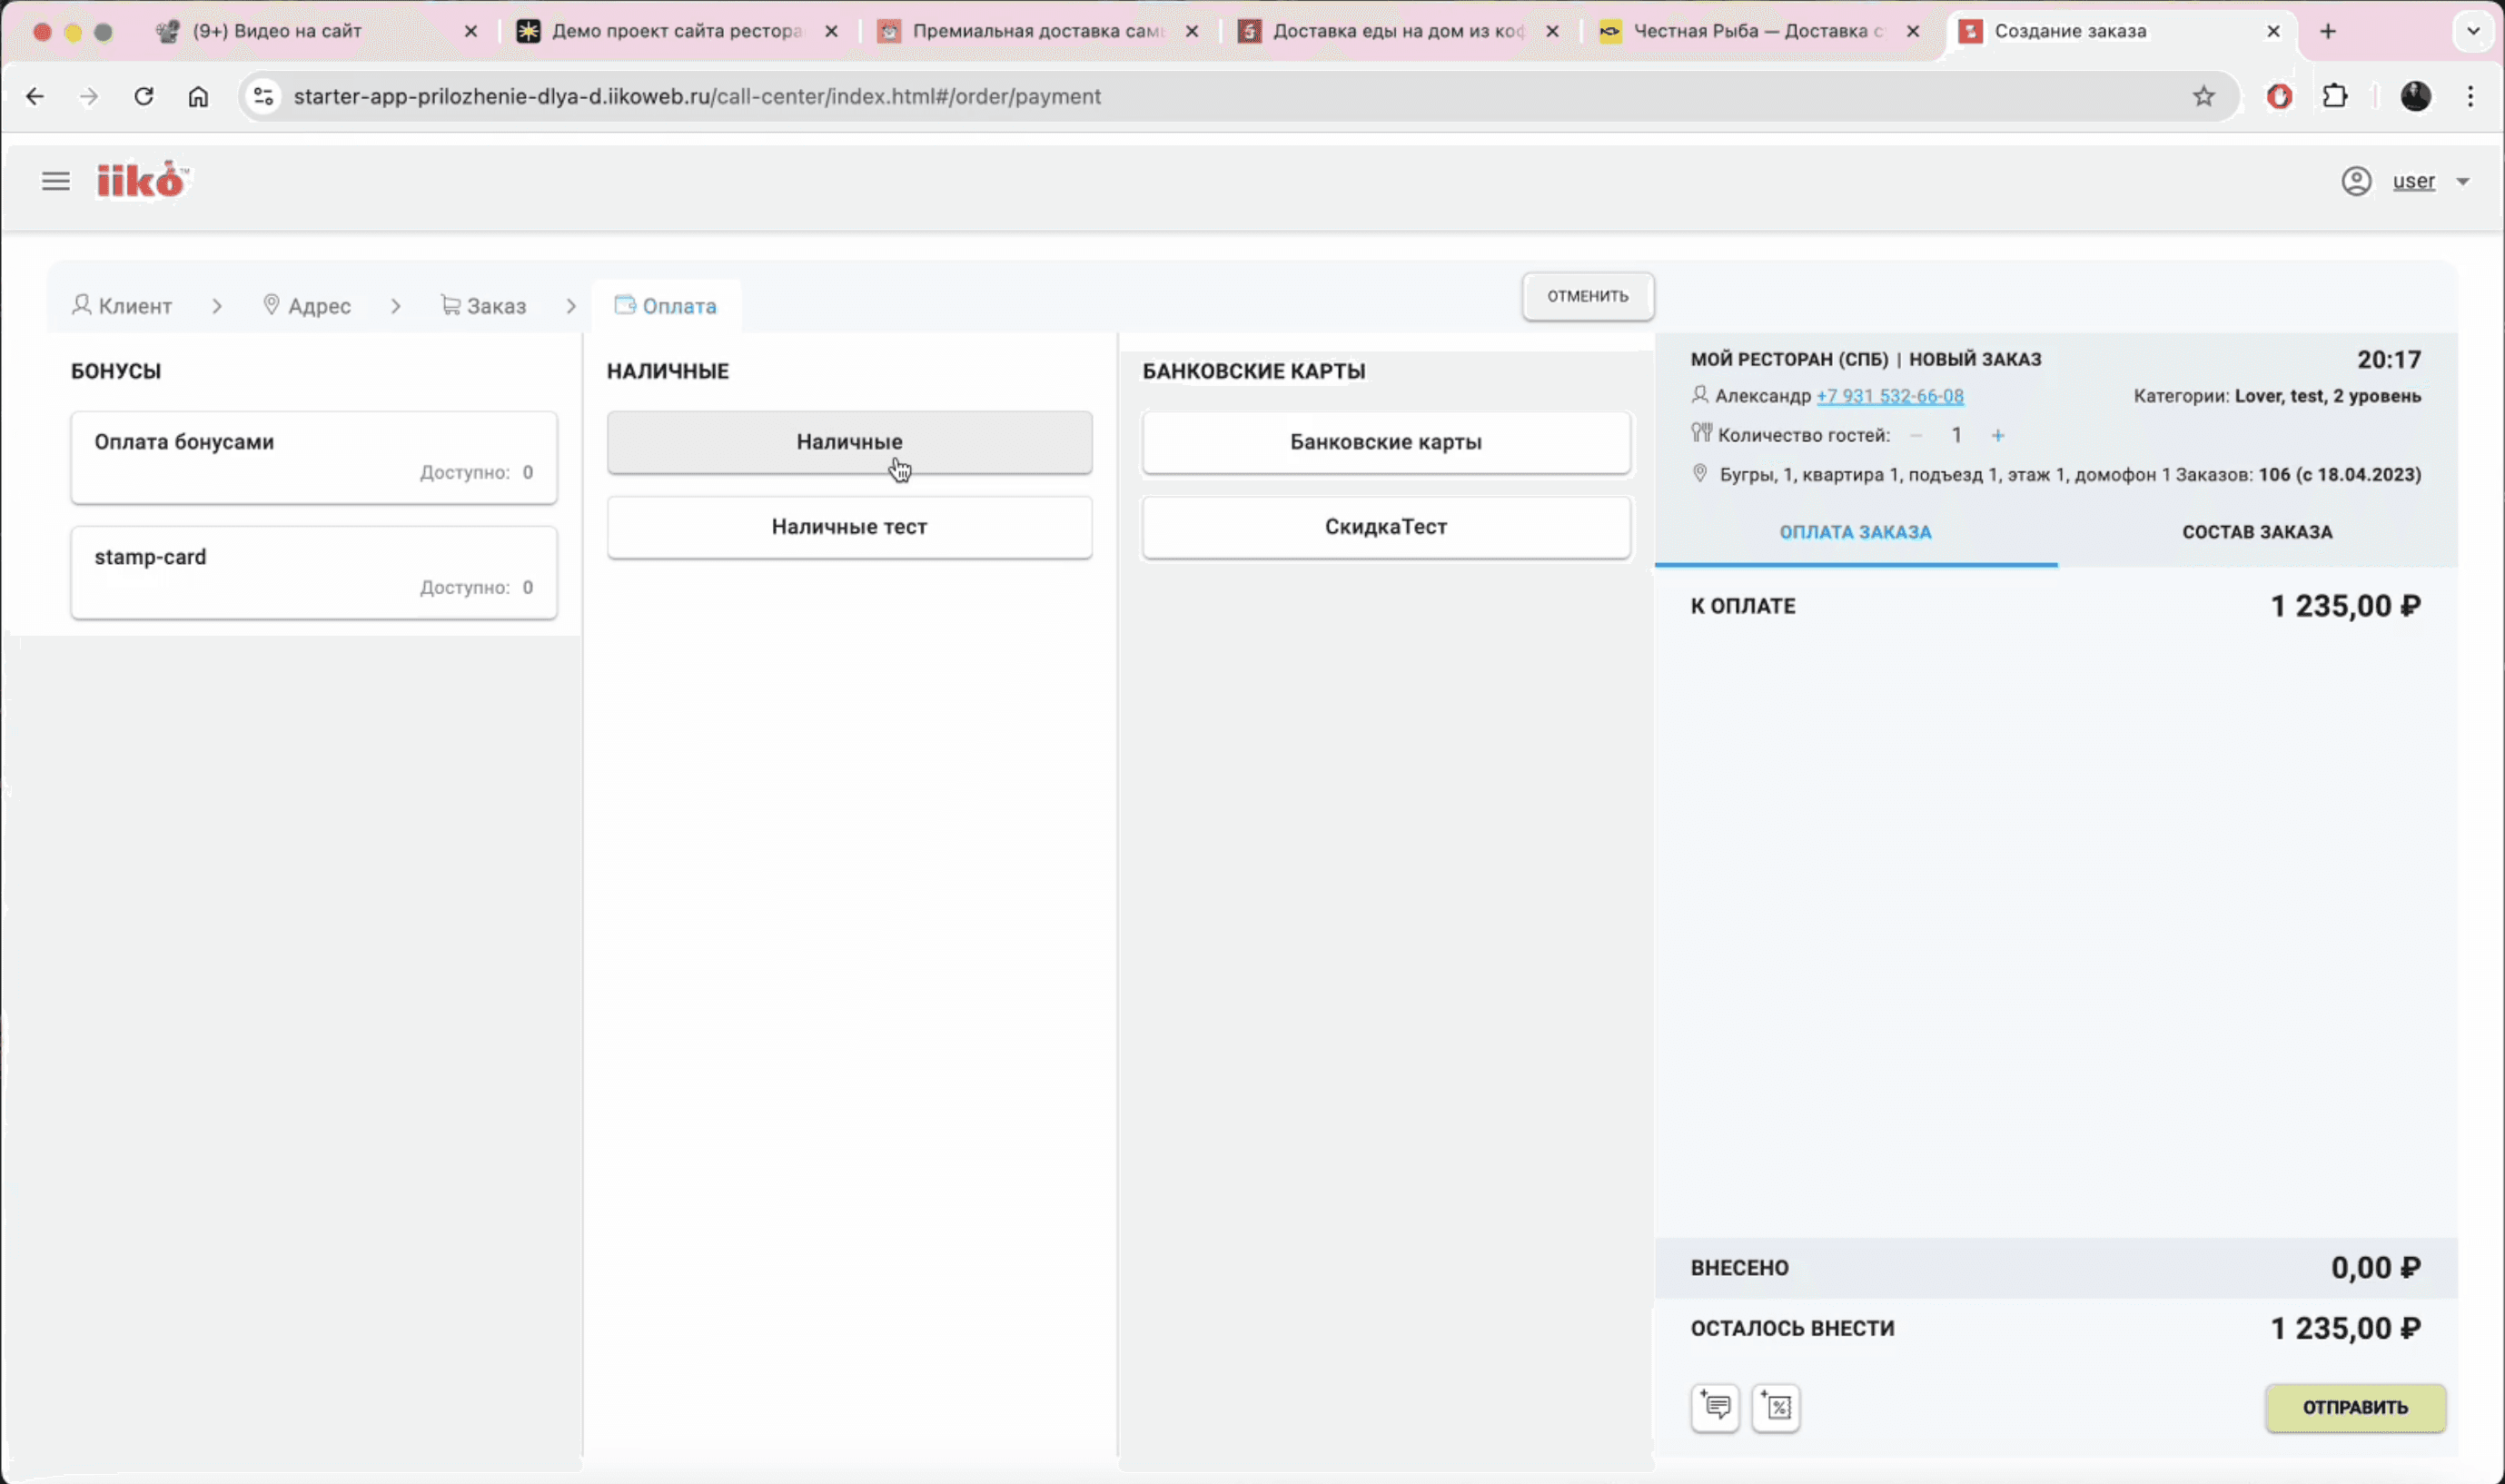Click the customer phone number link

pyautogui.click(x=1889, y=396)
